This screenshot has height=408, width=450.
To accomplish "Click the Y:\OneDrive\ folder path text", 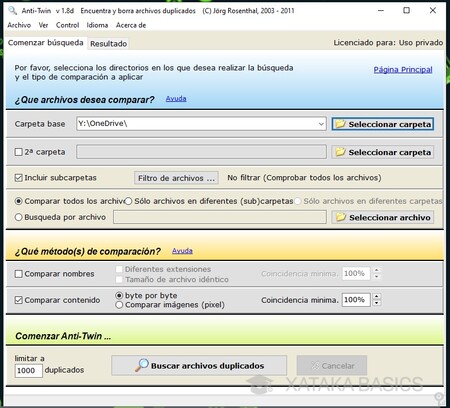I will click(x=102, y=123).
